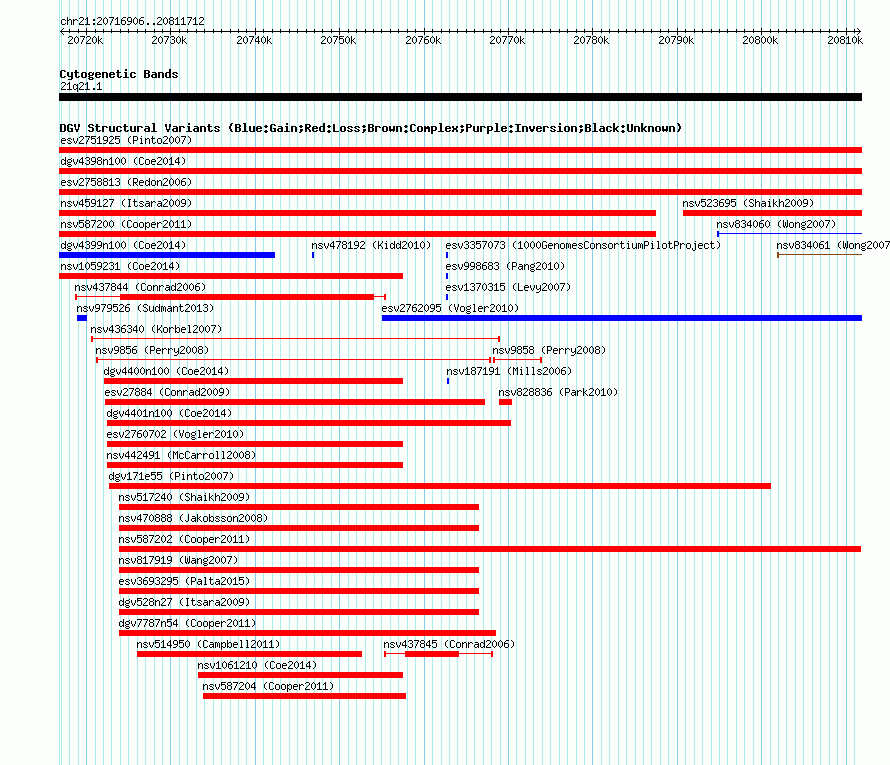Click the 20770k ruler position

click(507, 40)
